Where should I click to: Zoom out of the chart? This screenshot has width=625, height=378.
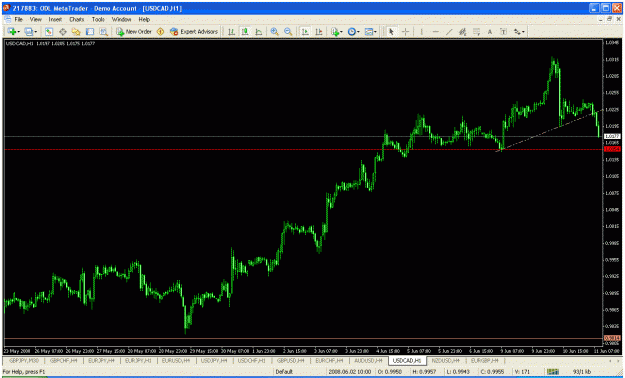(288, 32)
